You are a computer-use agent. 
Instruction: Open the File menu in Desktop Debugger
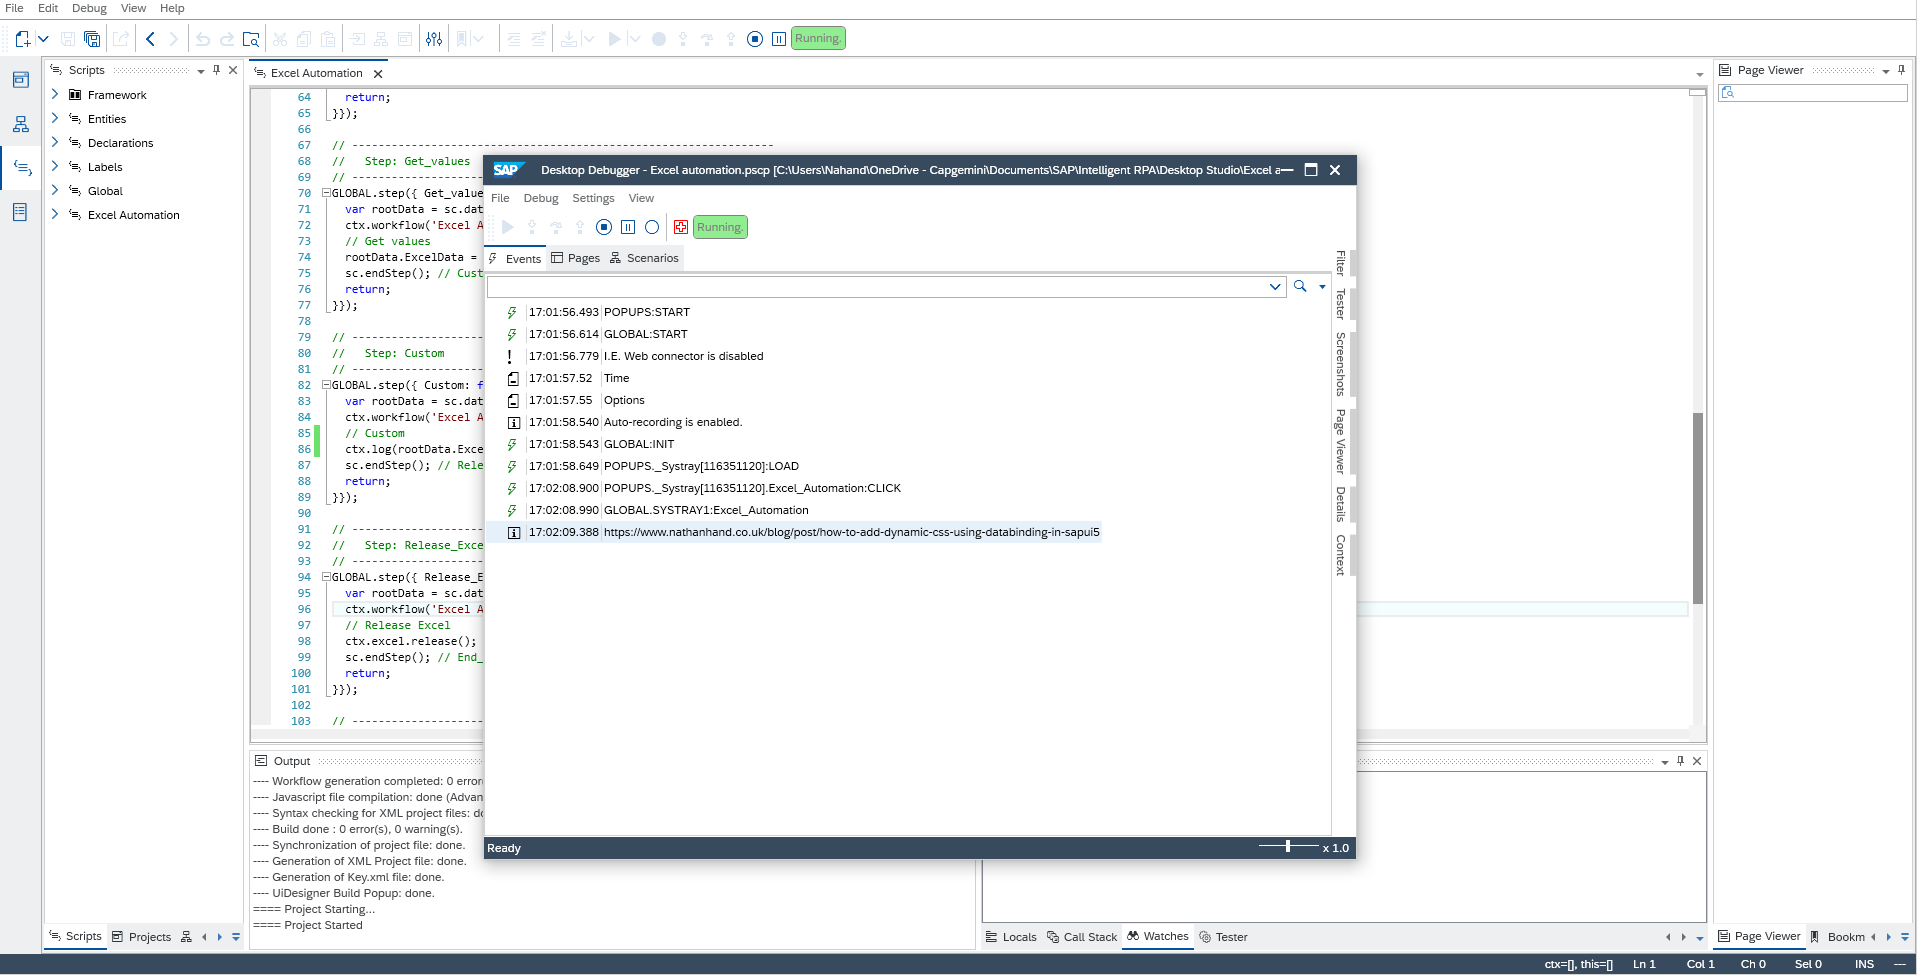[500, 198]
